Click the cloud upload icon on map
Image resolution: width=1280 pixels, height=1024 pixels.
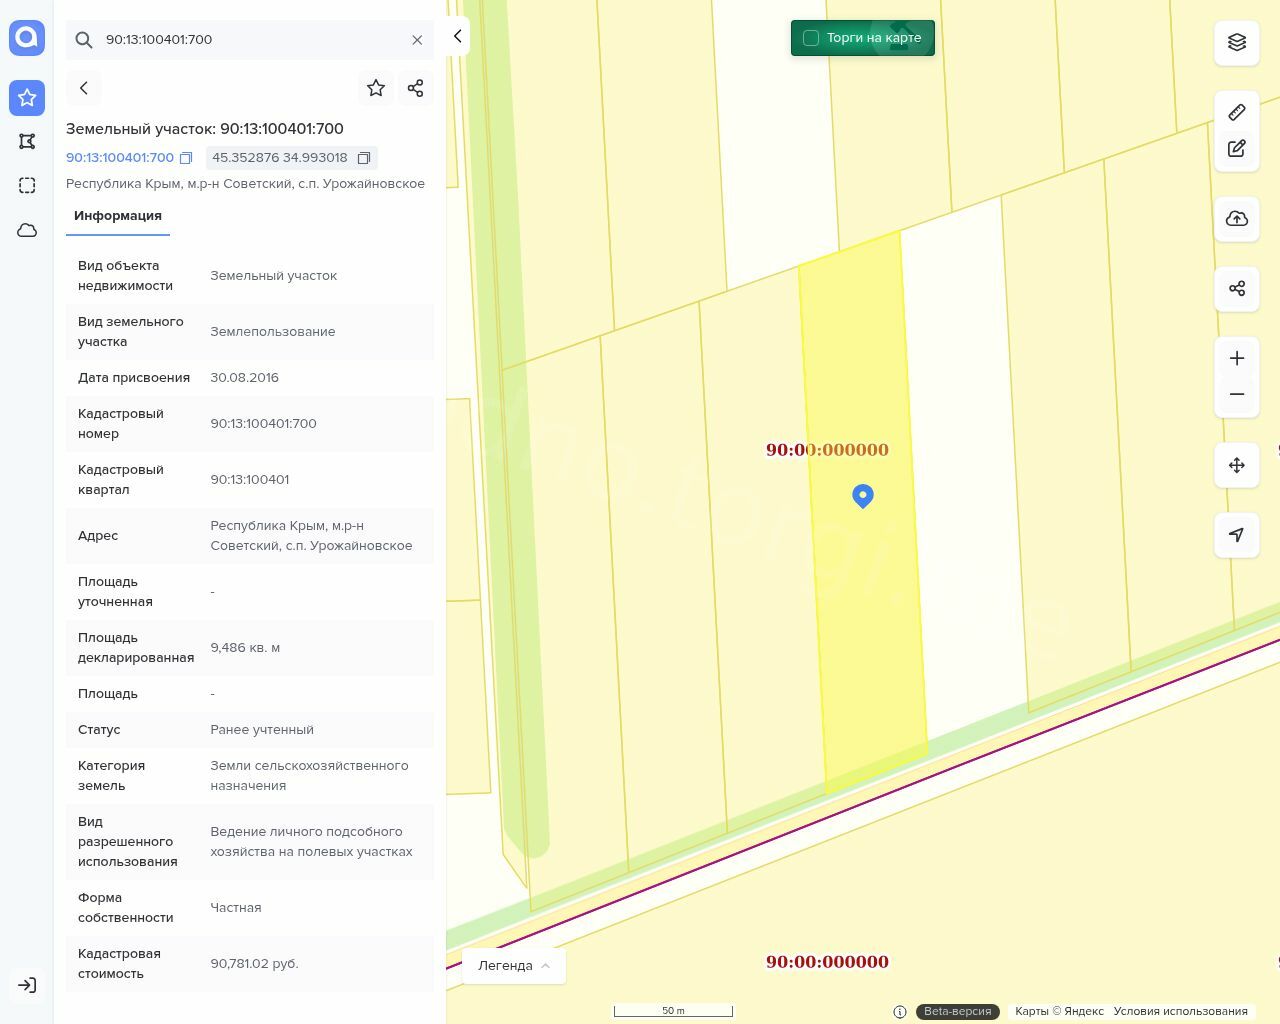coord(1236,219)
